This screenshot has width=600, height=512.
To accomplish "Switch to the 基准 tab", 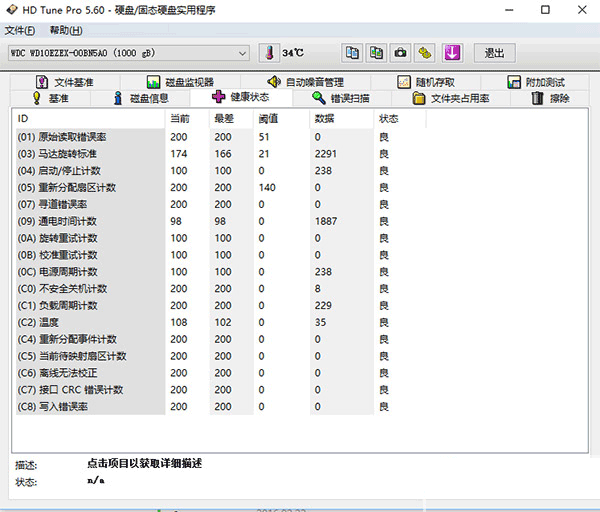I will pyautogui.click(x=51, y=98).
